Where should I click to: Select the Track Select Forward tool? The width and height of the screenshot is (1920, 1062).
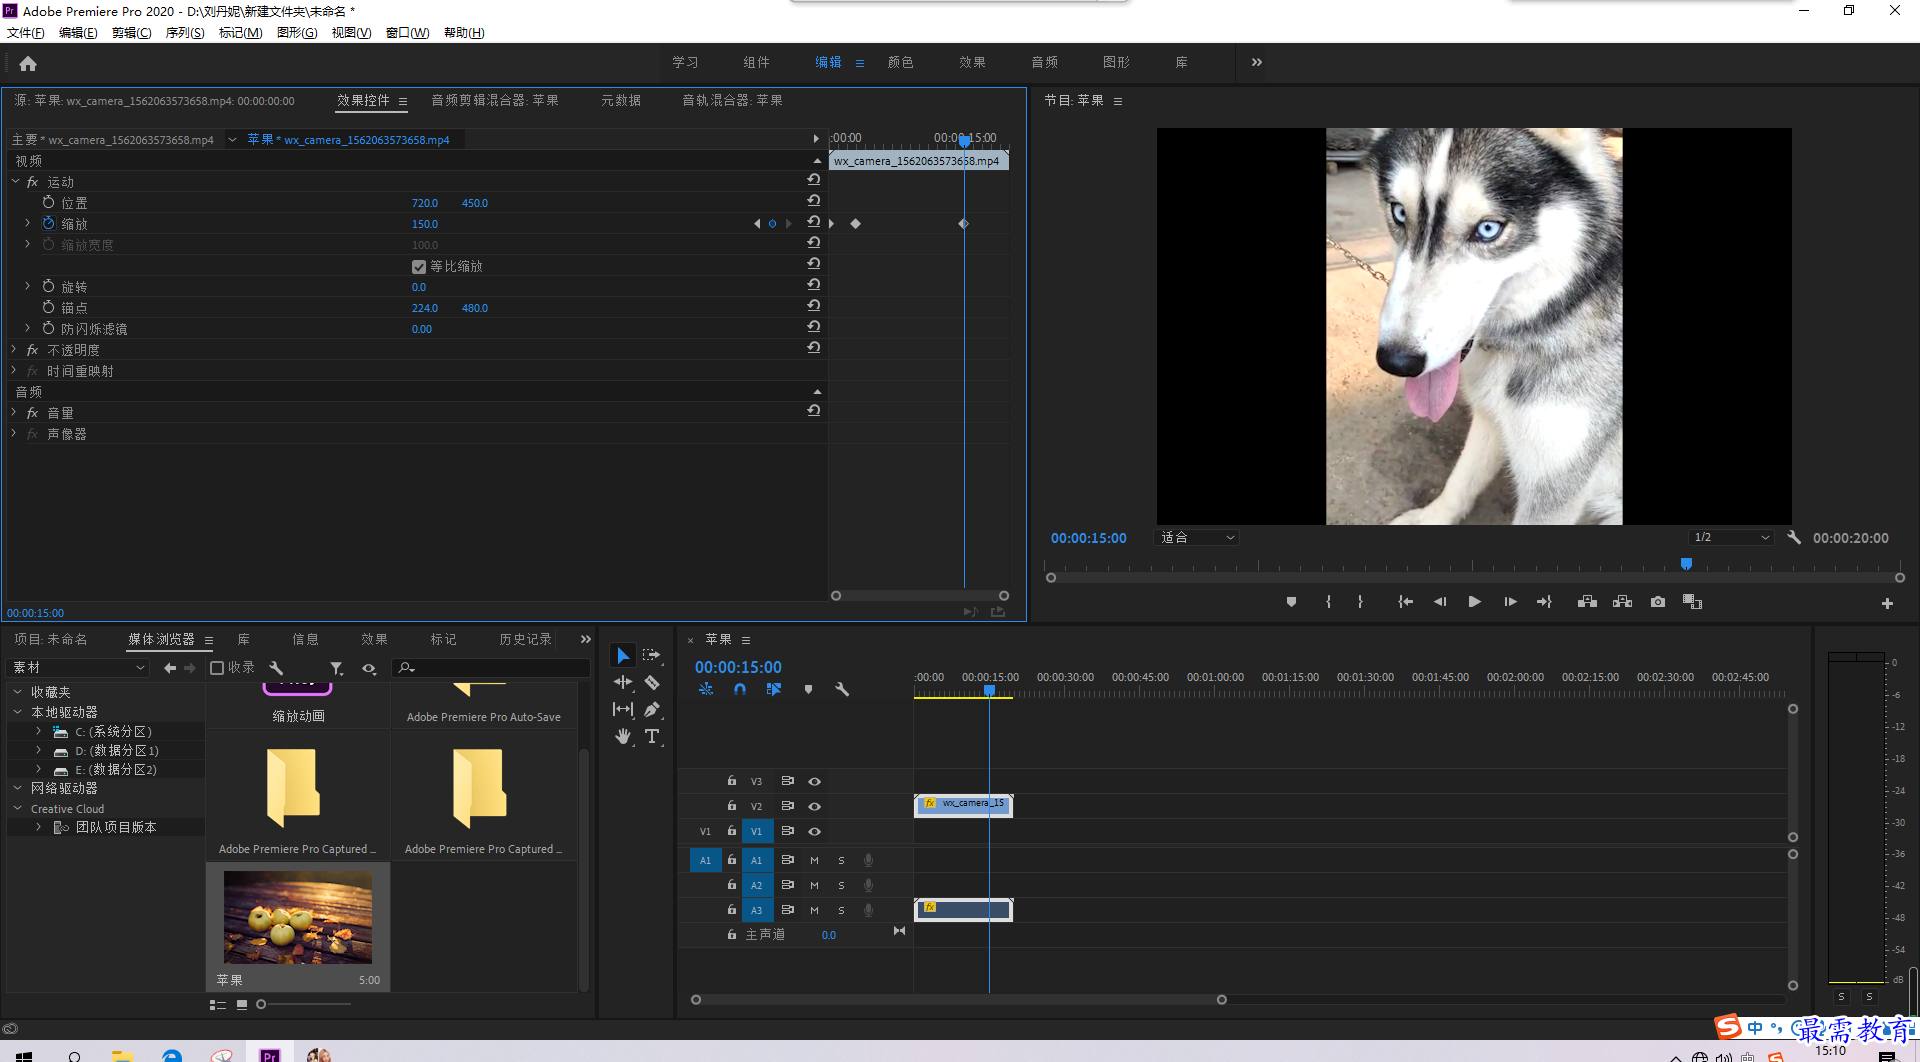click(651, 655)
